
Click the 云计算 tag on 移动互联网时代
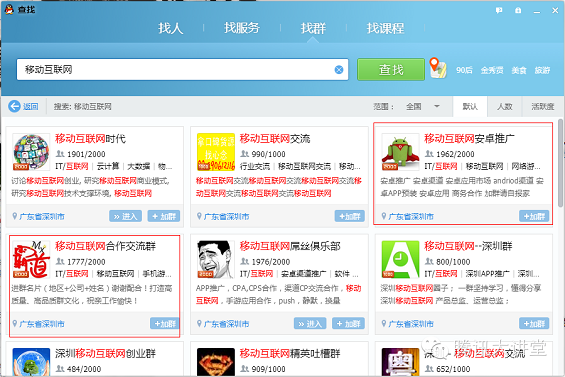click(x=108, y=166)
